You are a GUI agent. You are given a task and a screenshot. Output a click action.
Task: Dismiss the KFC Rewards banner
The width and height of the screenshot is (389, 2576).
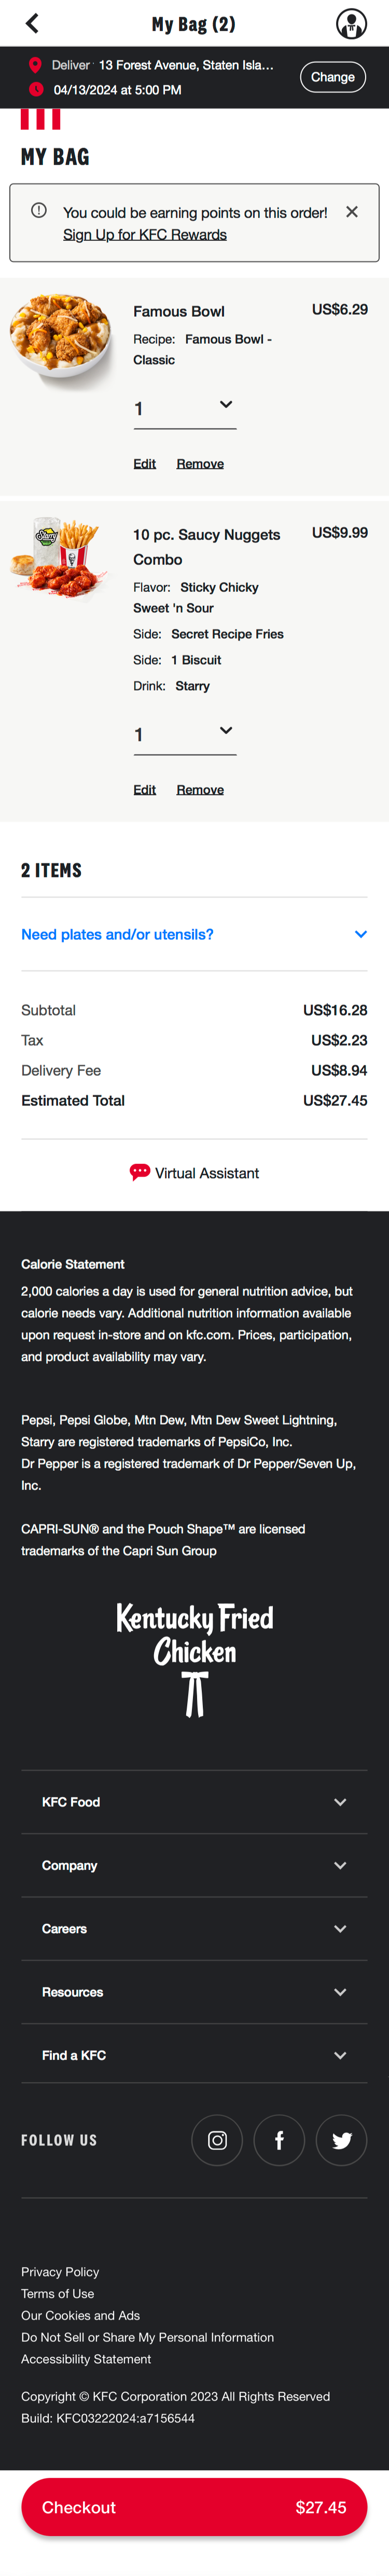click(x=352, y=212)
